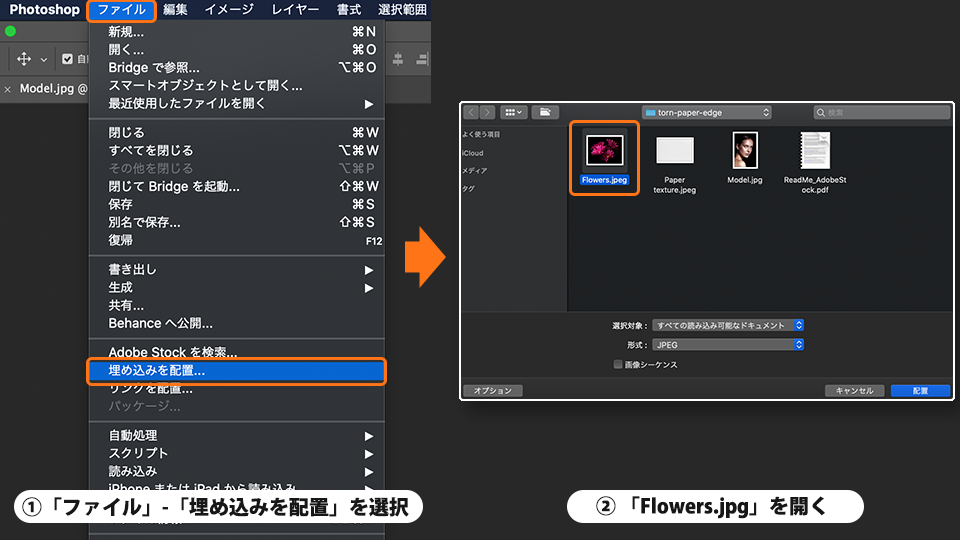Viewport: 960px width, 540px height.
Task: Open the torn-paper-edge folder path dropdown
Action: tap(707, 113)
